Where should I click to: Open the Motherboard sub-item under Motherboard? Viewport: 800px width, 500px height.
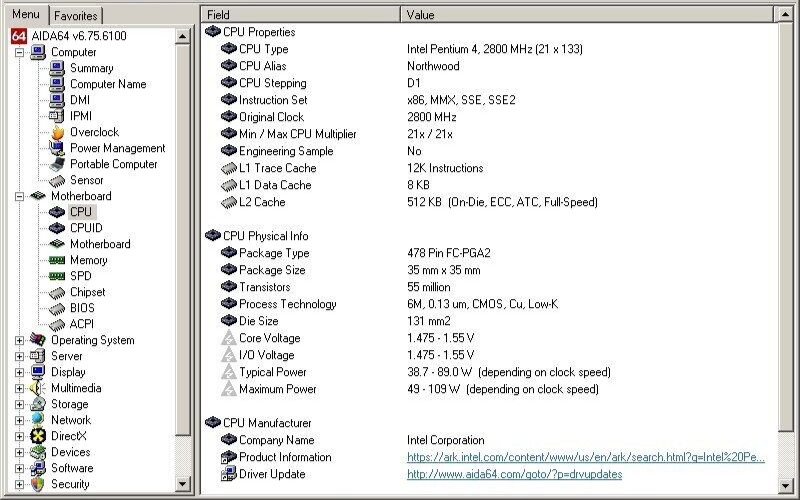click(x=100, y=244)
